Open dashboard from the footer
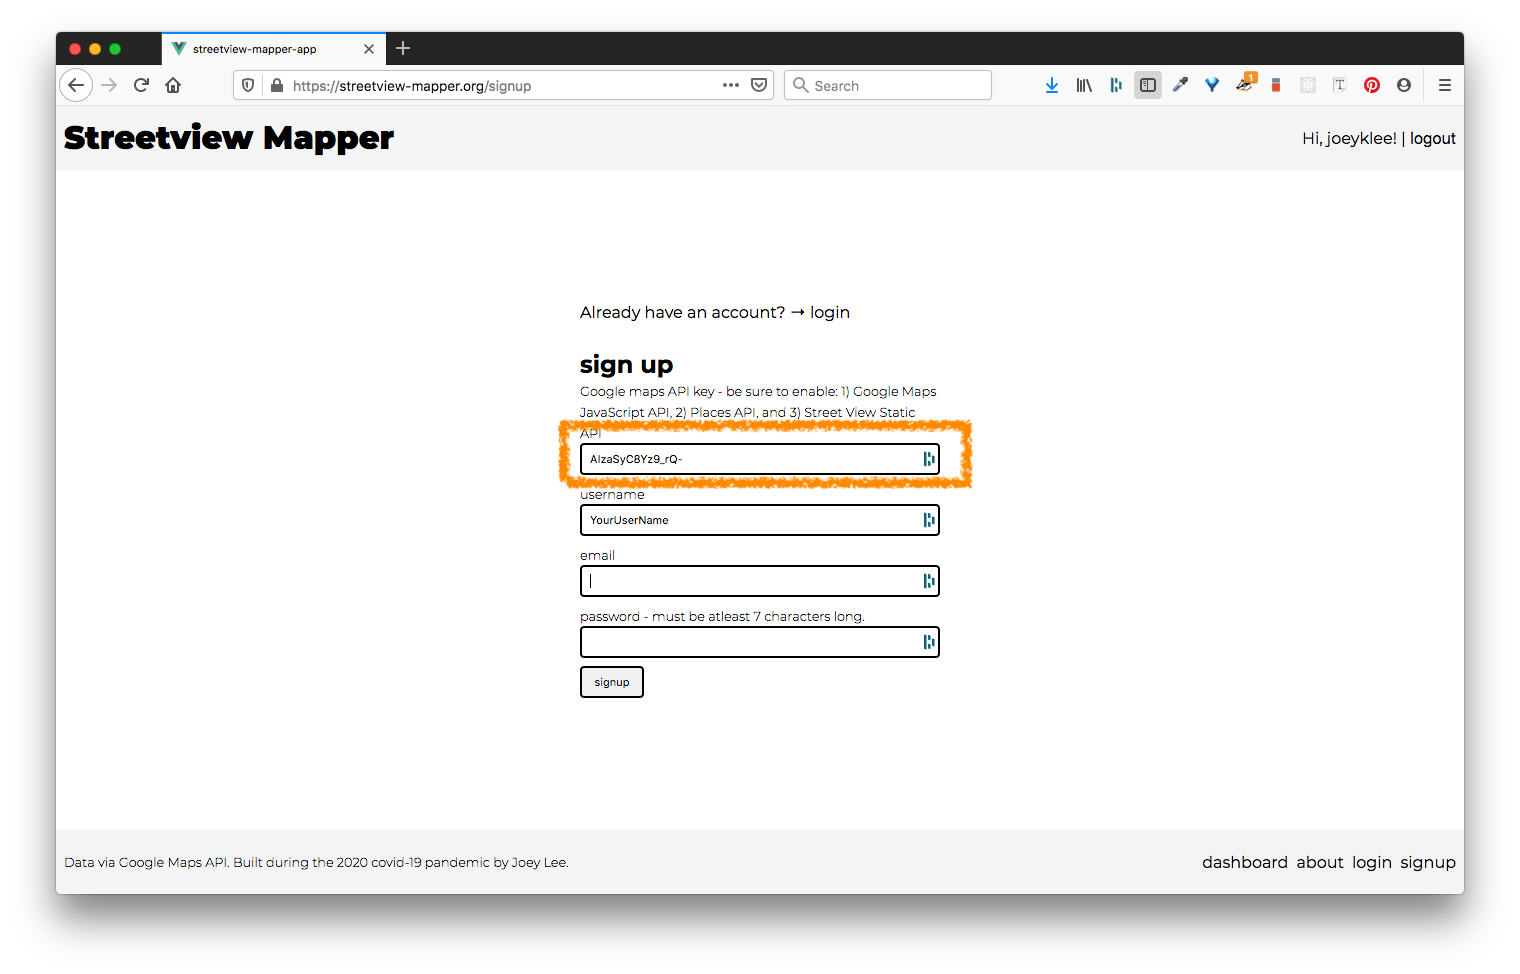Viewport: 1520px width, 974px height. (x=1244, y=863)
